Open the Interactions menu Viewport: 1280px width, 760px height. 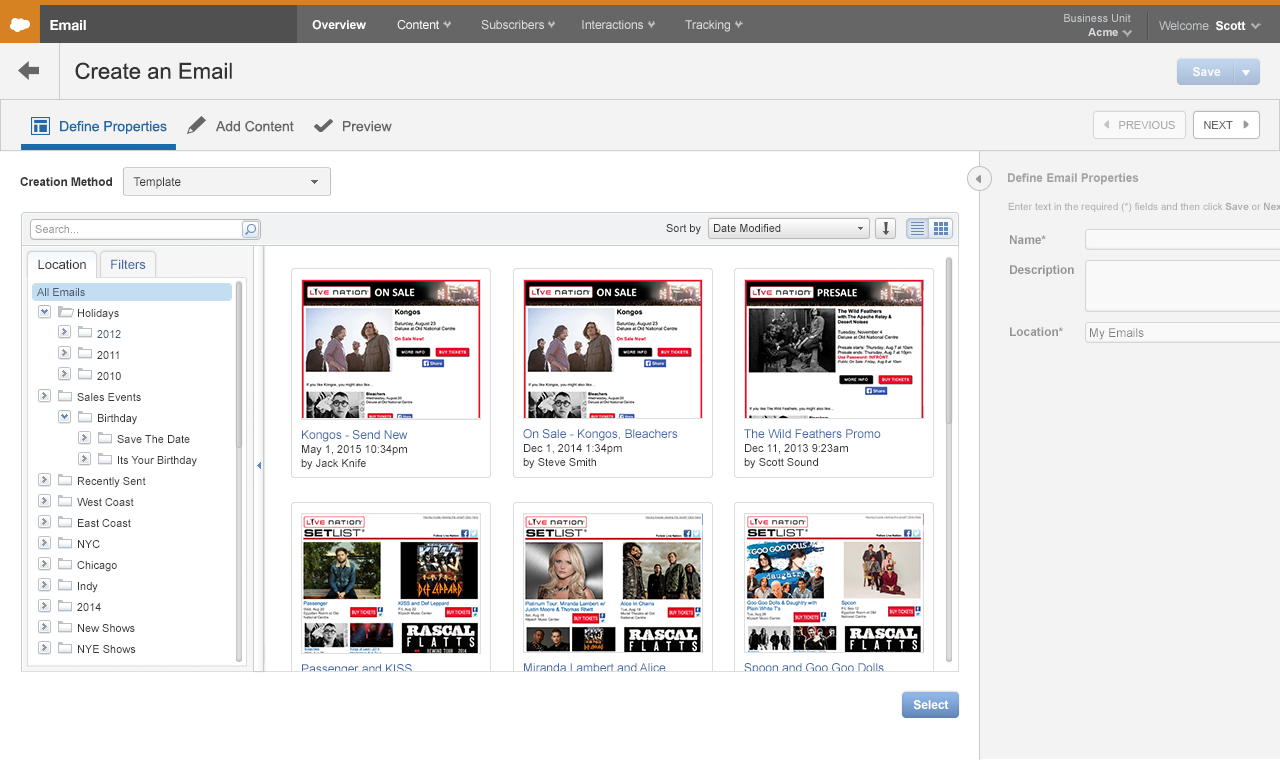pos(618,25)
